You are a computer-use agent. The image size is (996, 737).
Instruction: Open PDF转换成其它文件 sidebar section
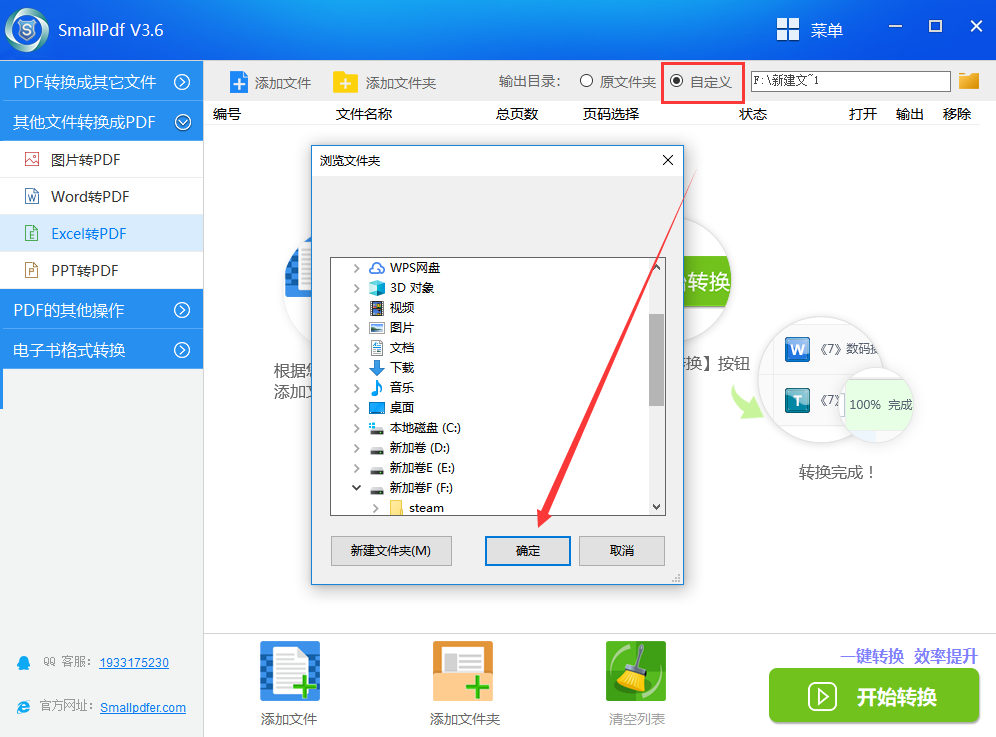(x=102, y=81)
